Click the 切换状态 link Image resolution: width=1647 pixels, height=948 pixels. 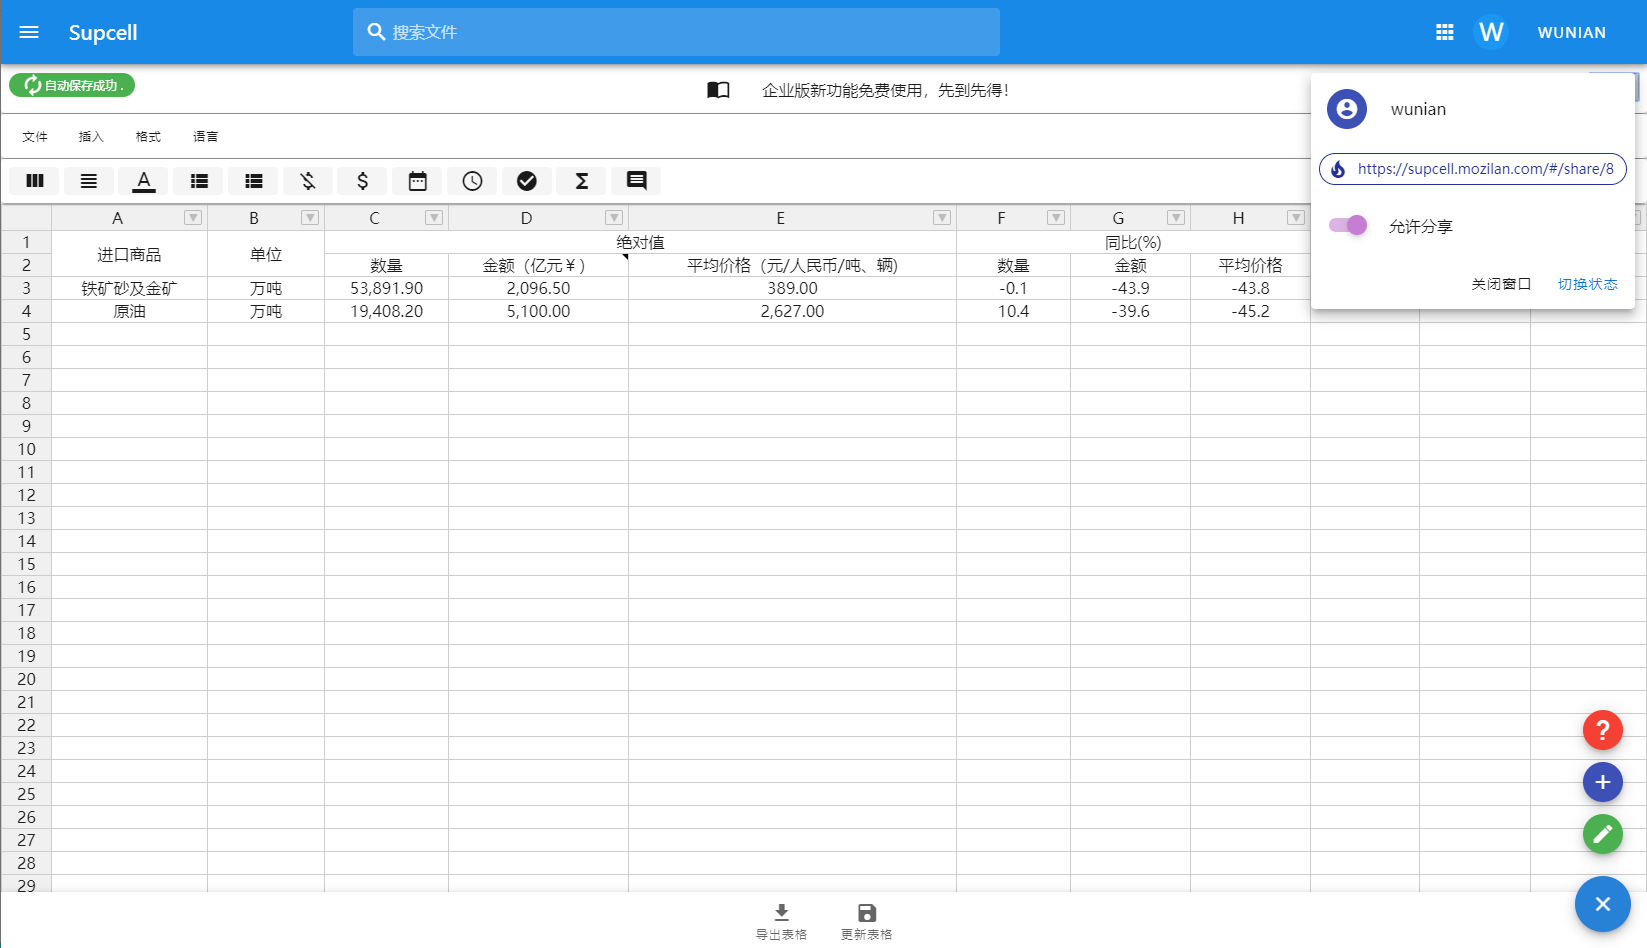(x=1588, y=284)
